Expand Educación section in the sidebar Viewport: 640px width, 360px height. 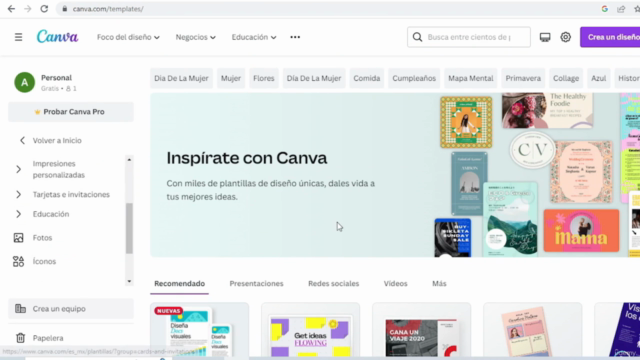pos(18,214)
